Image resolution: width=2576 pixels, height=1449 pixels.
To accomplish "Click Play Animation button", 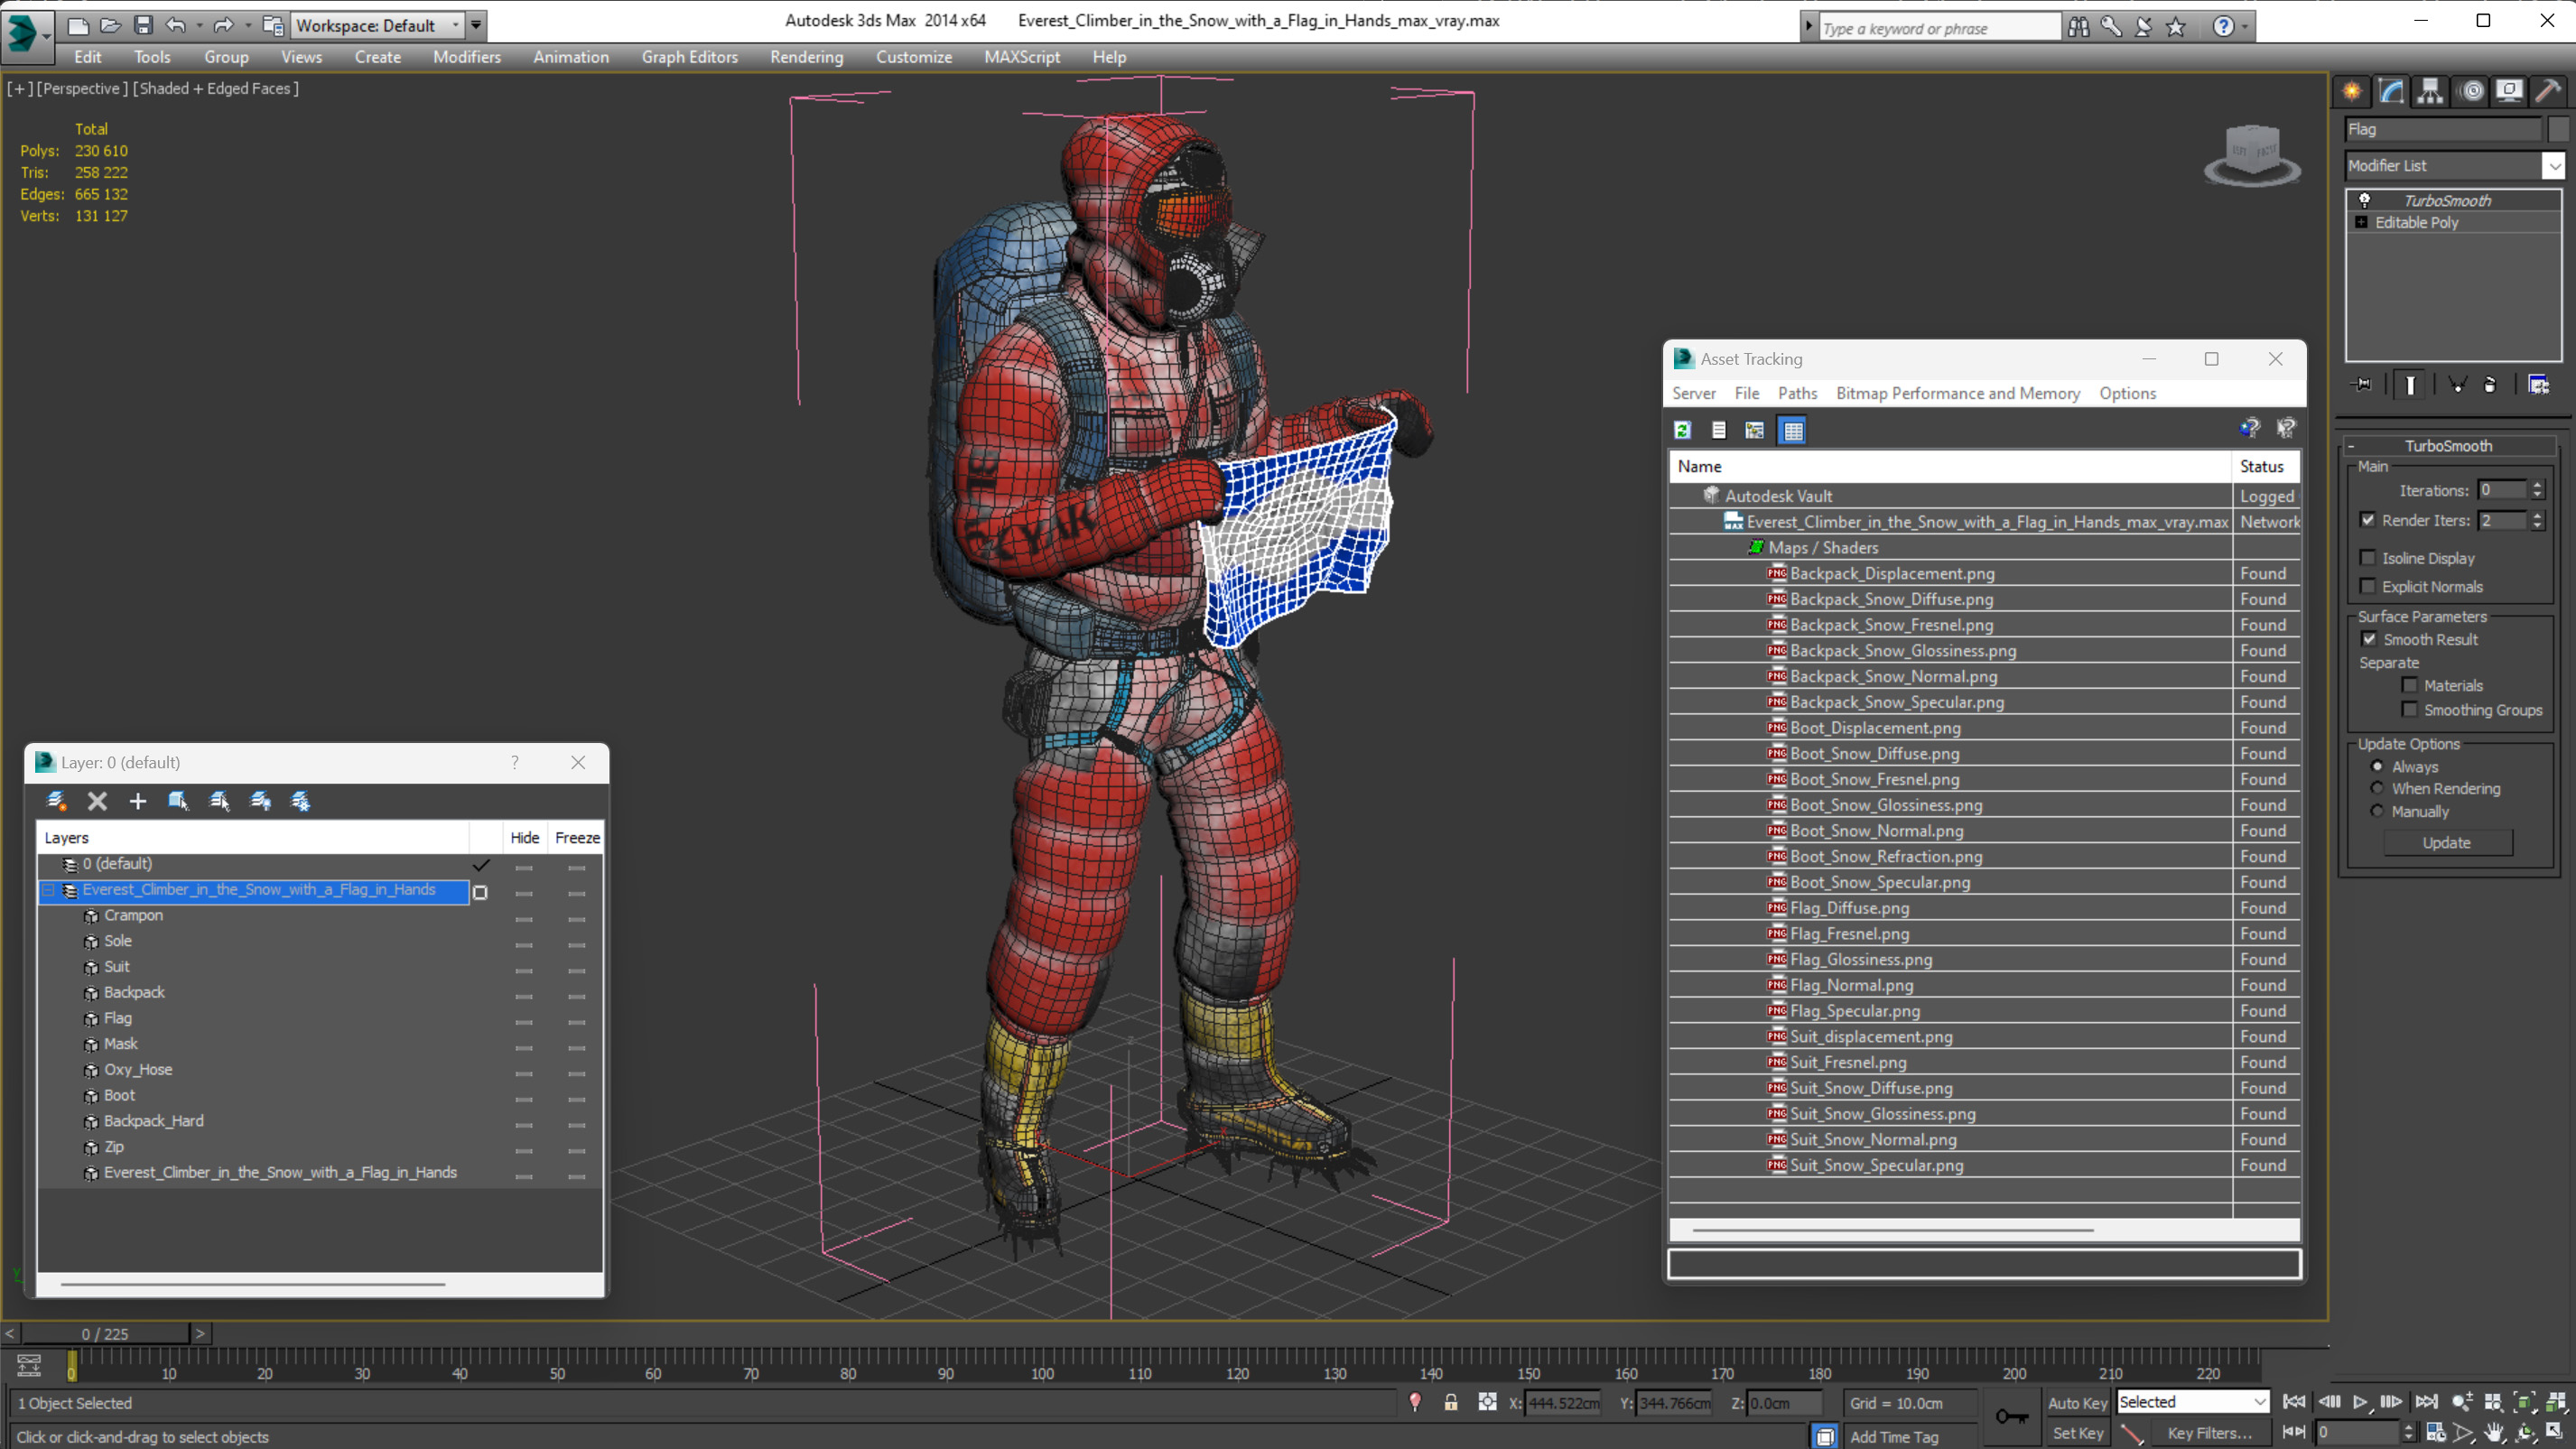I will (x=2360, y=1402).
